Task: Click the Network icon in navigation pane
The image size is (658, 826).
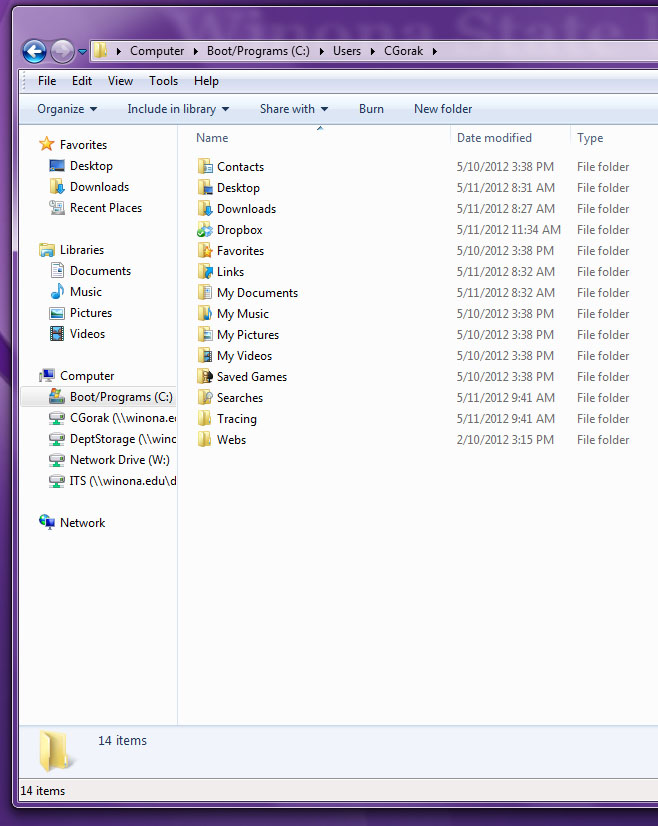Action: (x=47, y=523)
